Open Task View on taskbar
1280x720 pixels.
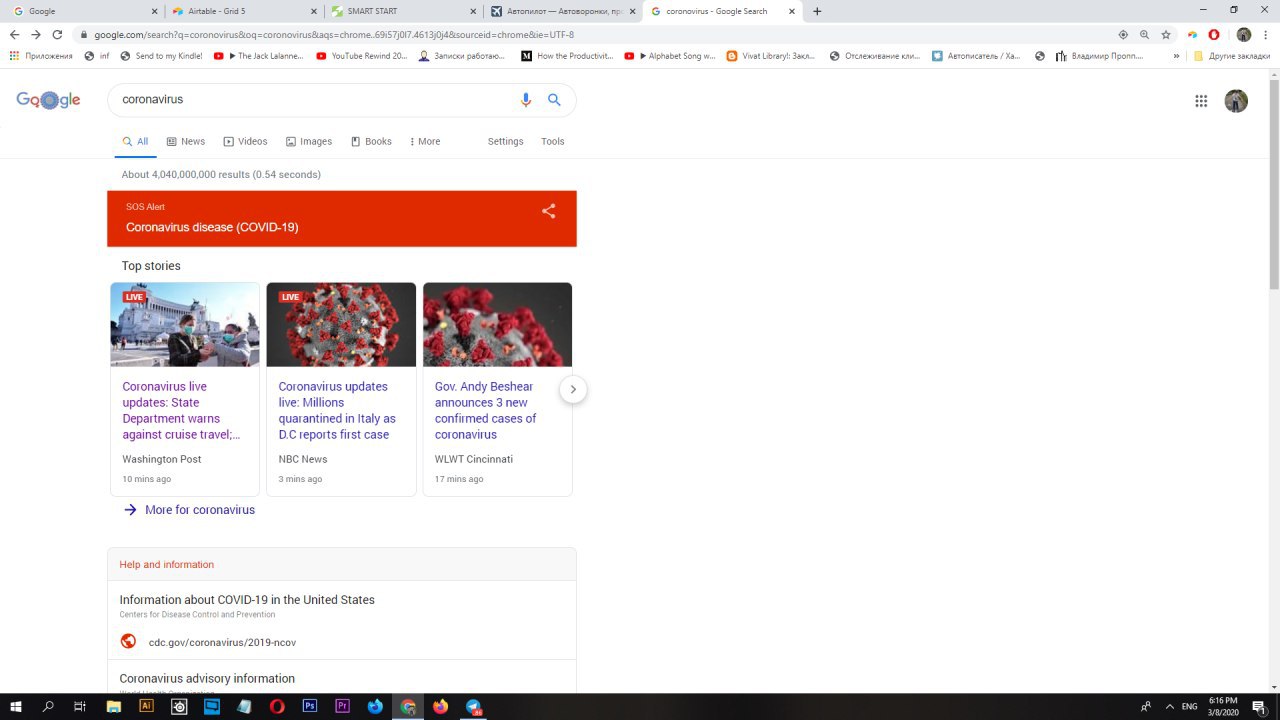point(80,706)
